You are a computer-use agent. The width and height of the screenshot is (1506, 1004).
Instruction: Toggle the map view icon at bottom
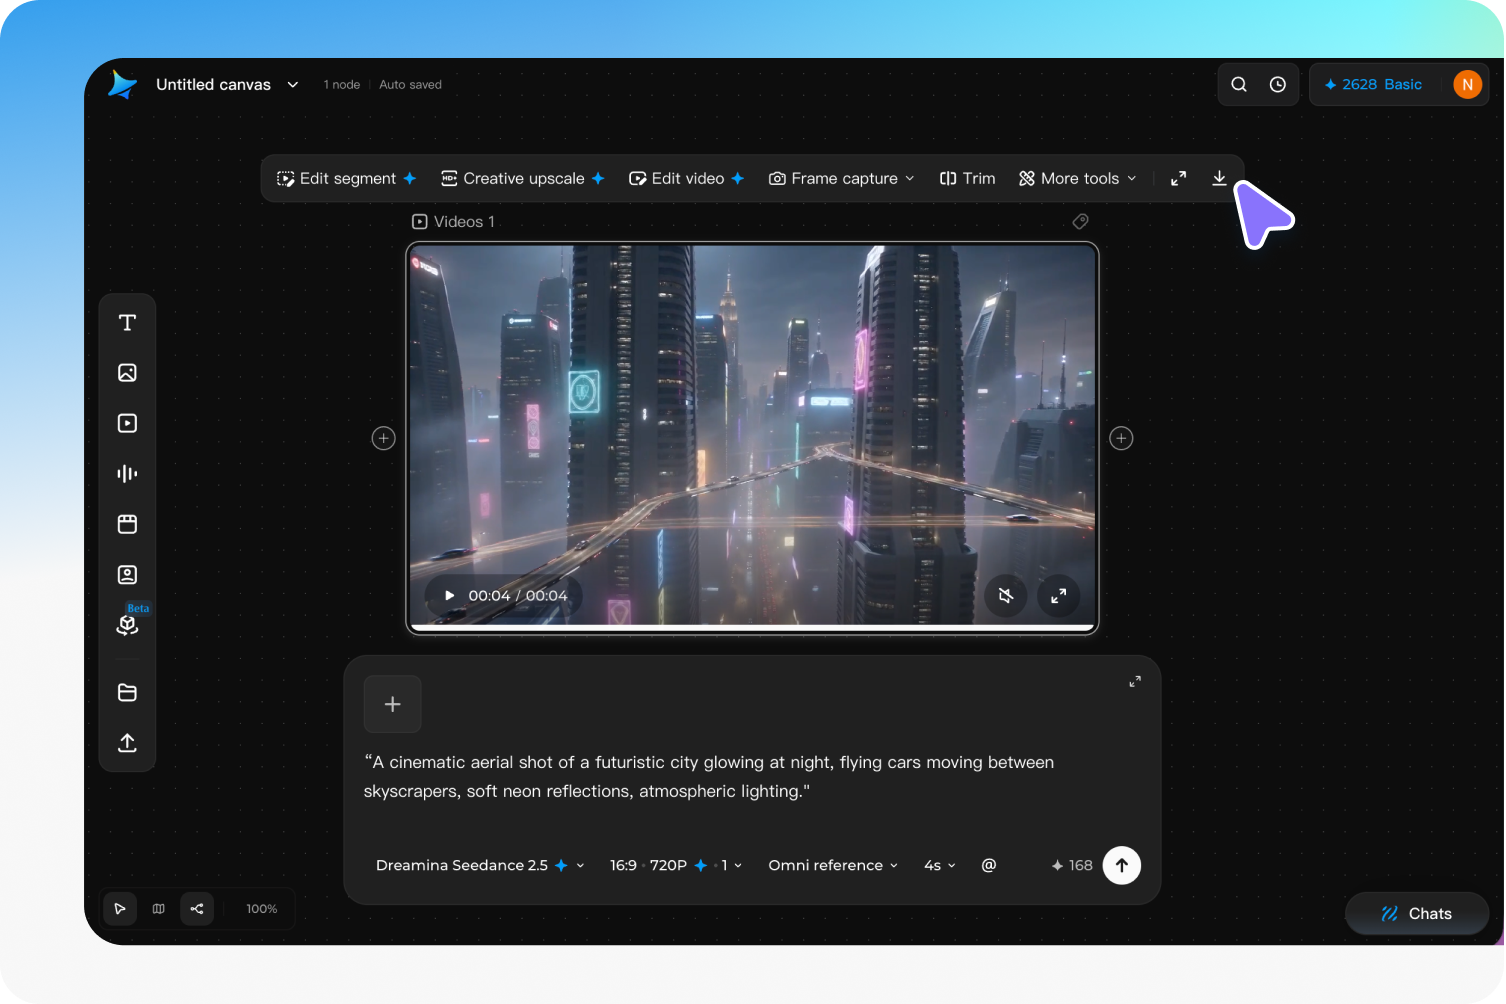[158, 908]
